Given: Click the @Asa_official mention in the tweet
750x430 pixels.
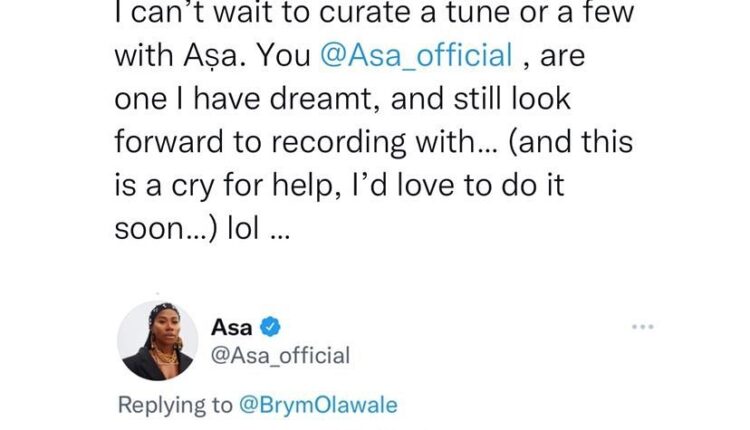Looking at the screenshot, I should coord(416,57).
